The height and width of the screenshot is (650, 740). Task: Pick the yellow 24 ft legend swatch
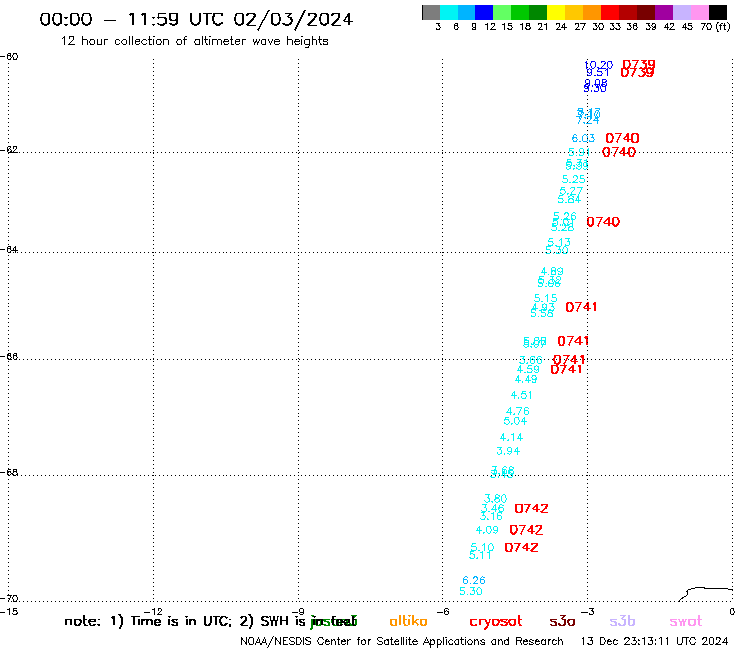556,12
